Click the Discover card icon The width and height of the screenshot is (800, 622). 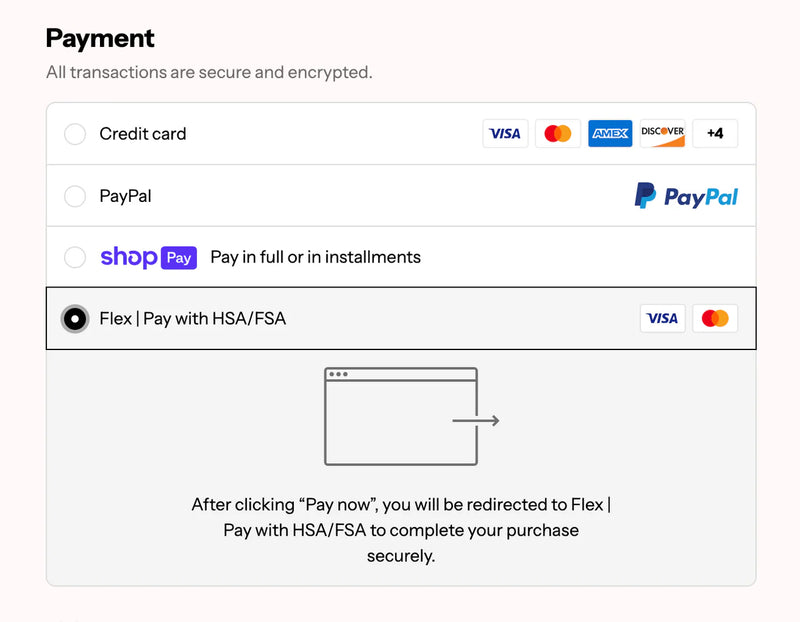click(662, 133)
